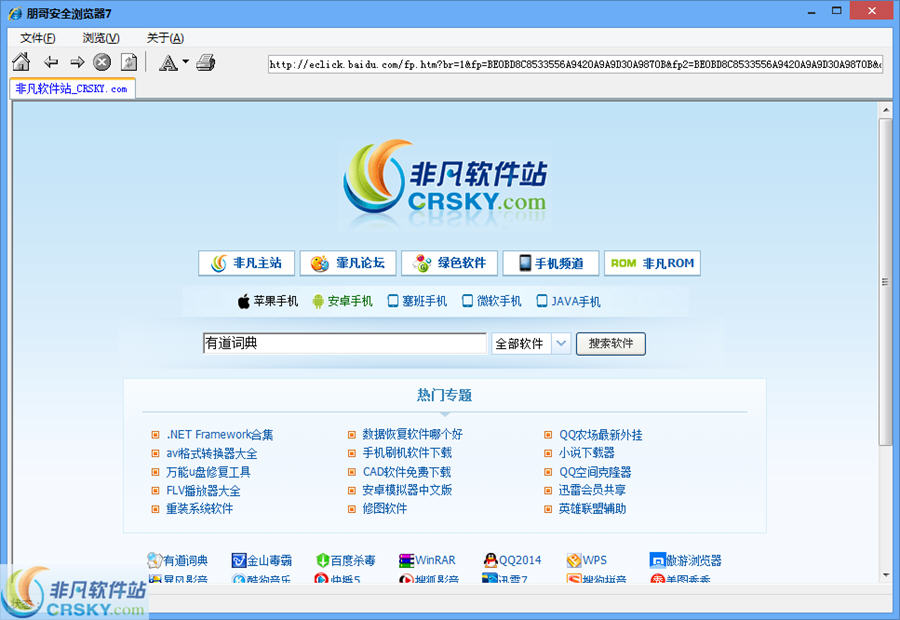Select the JAVA手机 link
The height and width of the screenshot is (620, 900).
coord(568,301)
